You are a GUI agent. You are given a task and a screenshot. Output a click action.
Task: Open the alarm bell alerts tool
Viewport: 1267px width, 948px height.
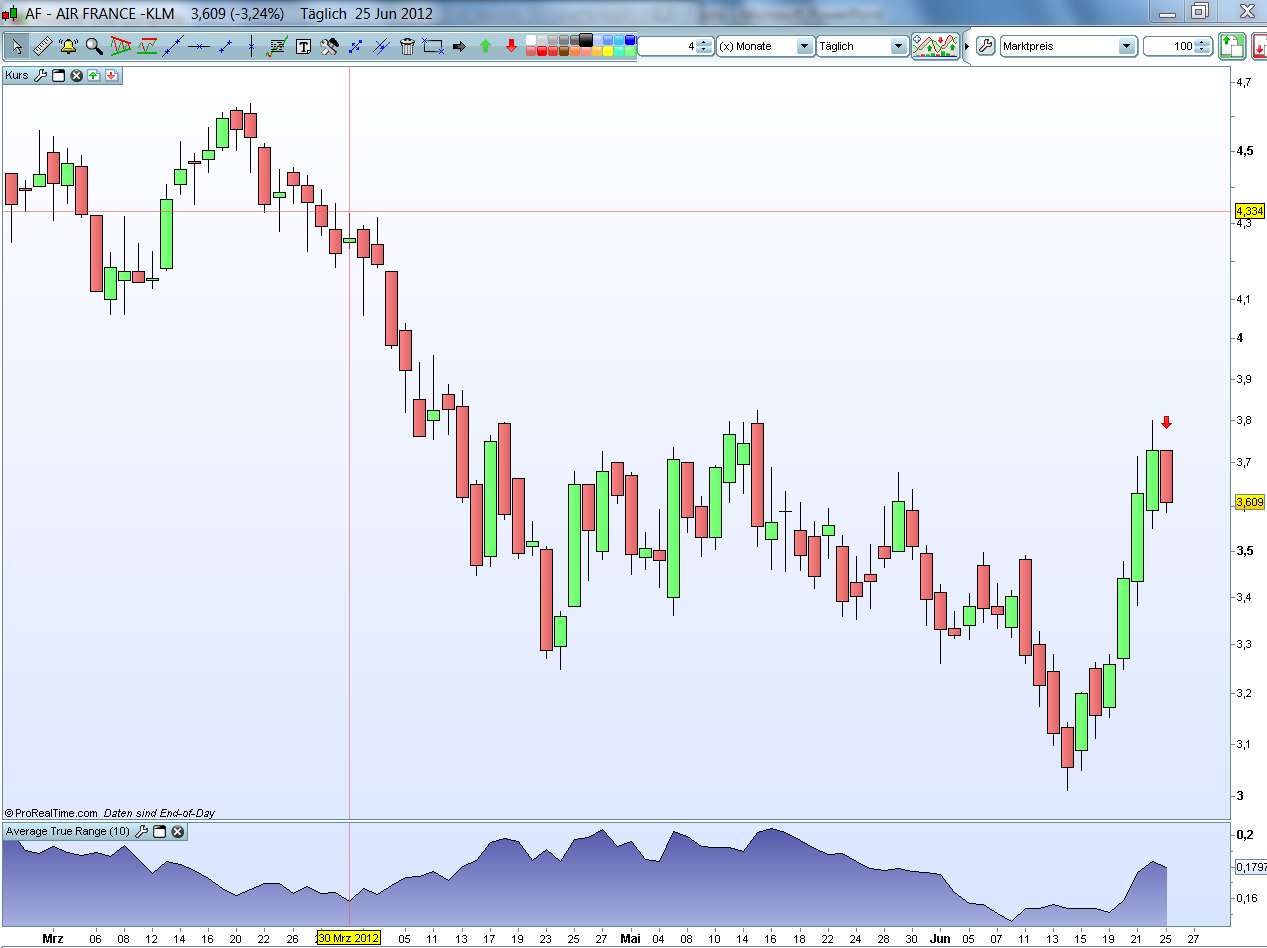coord(68,46)
